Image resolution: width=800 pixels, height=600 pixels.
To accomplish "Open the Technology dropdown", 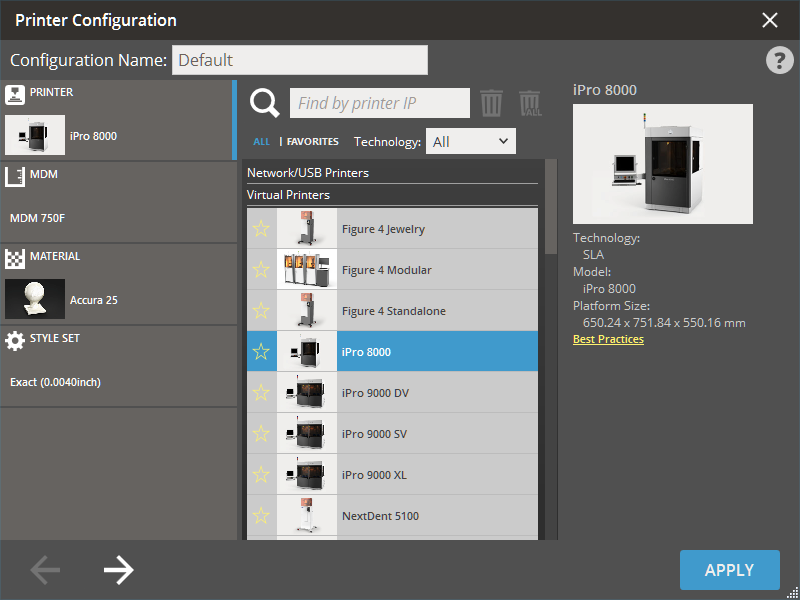I will pyautogui.click(x=470, y=141).
